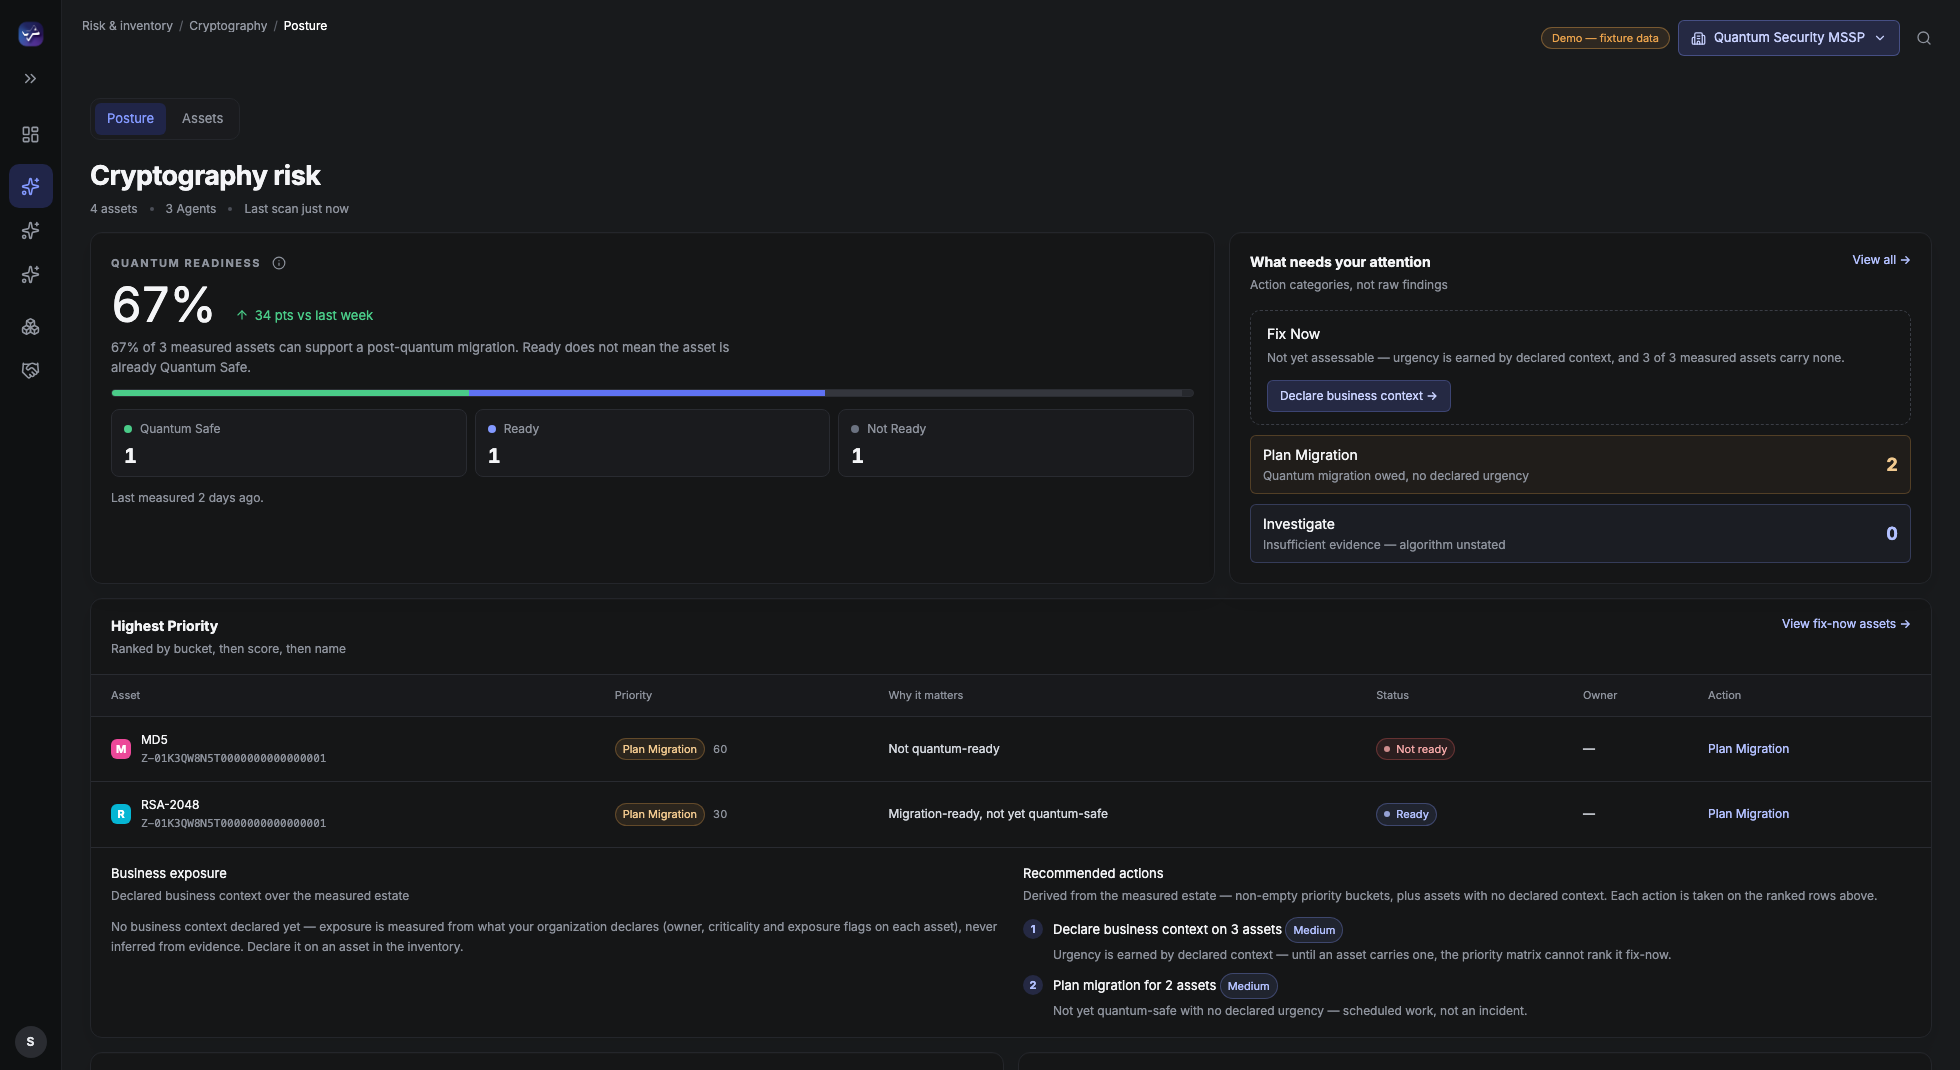Click the 'Not ready' status badge
The width and height of the screenshot is (1960, 1070).
click(x=1415, y=749)
